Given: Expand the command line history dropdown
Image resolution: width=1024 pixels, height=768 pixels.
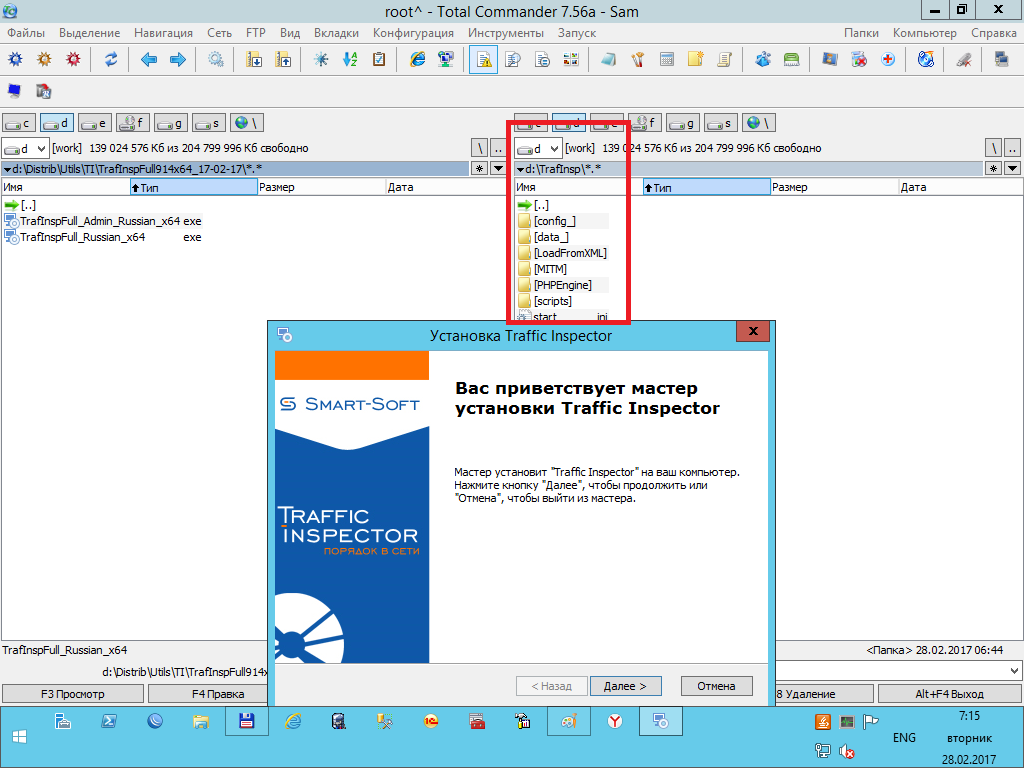Looking at the screenshot, I should click(x=1014, y=671).
